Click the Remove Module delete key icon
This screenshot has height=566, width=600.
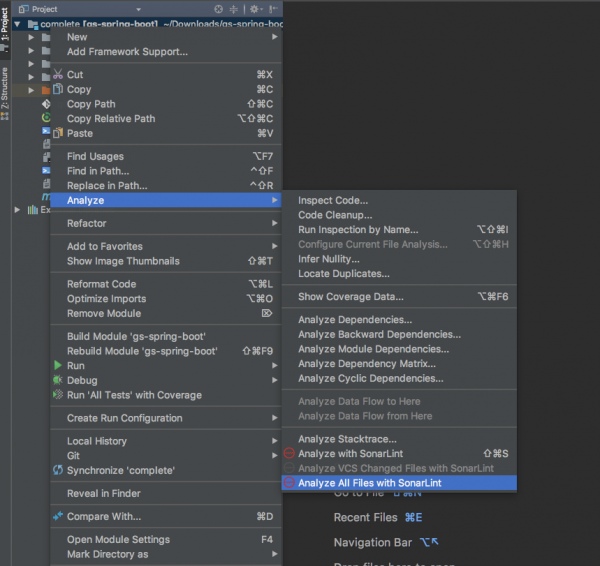(267, 313)
